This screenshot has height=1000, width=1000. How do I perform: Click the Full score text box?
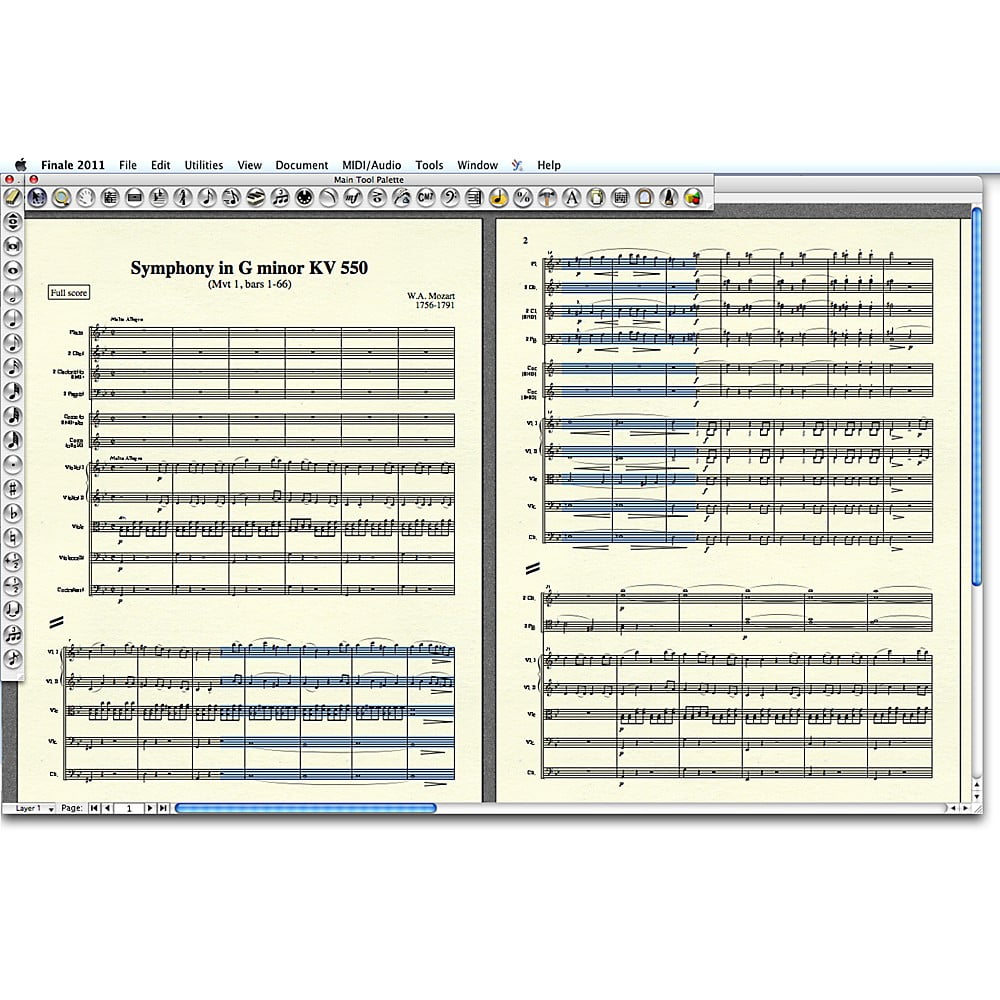point(69,293)
